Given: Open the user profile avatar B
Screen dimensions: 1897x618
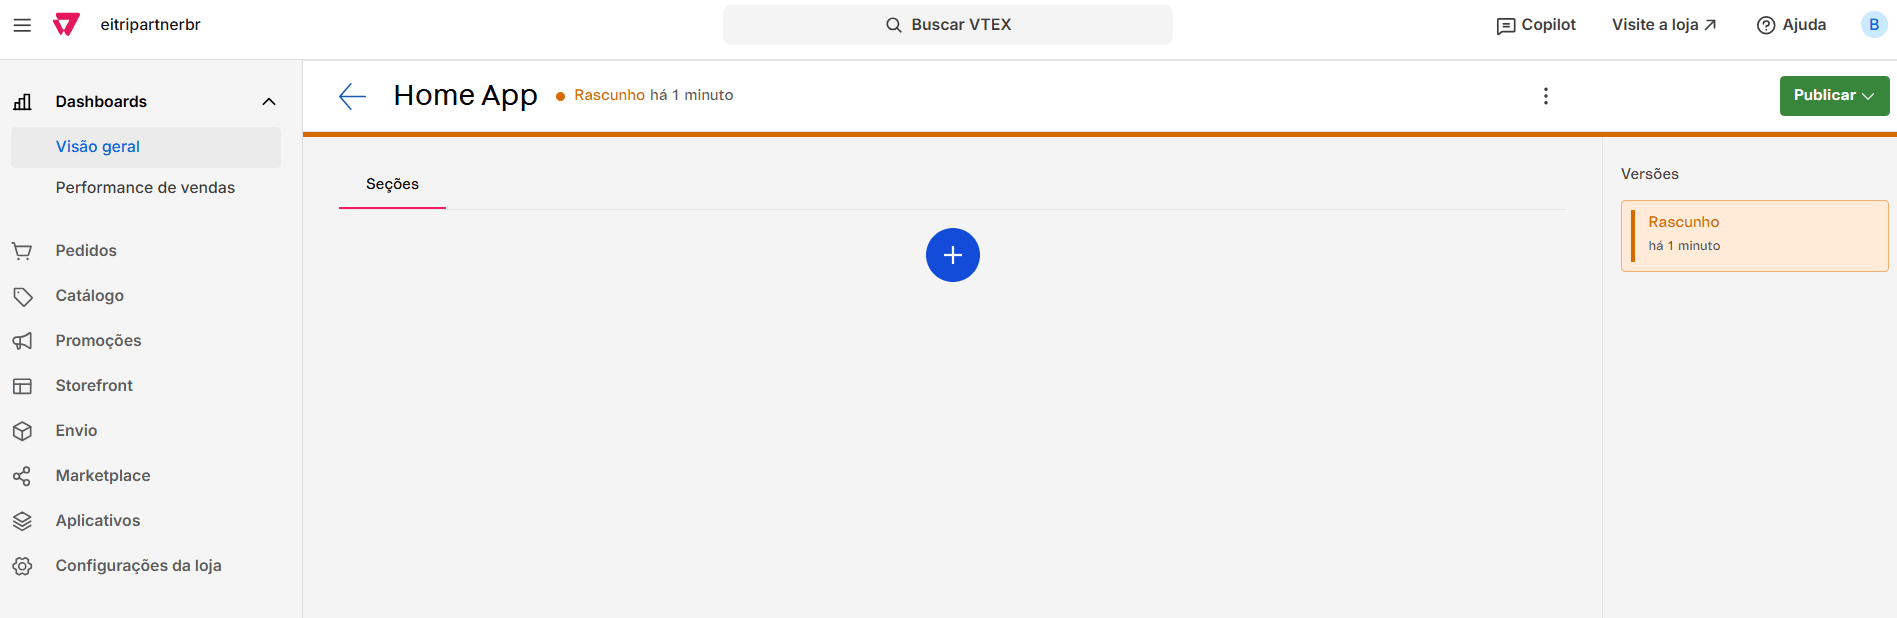Looking at the screenshot, I should [x=1873, y=25].
